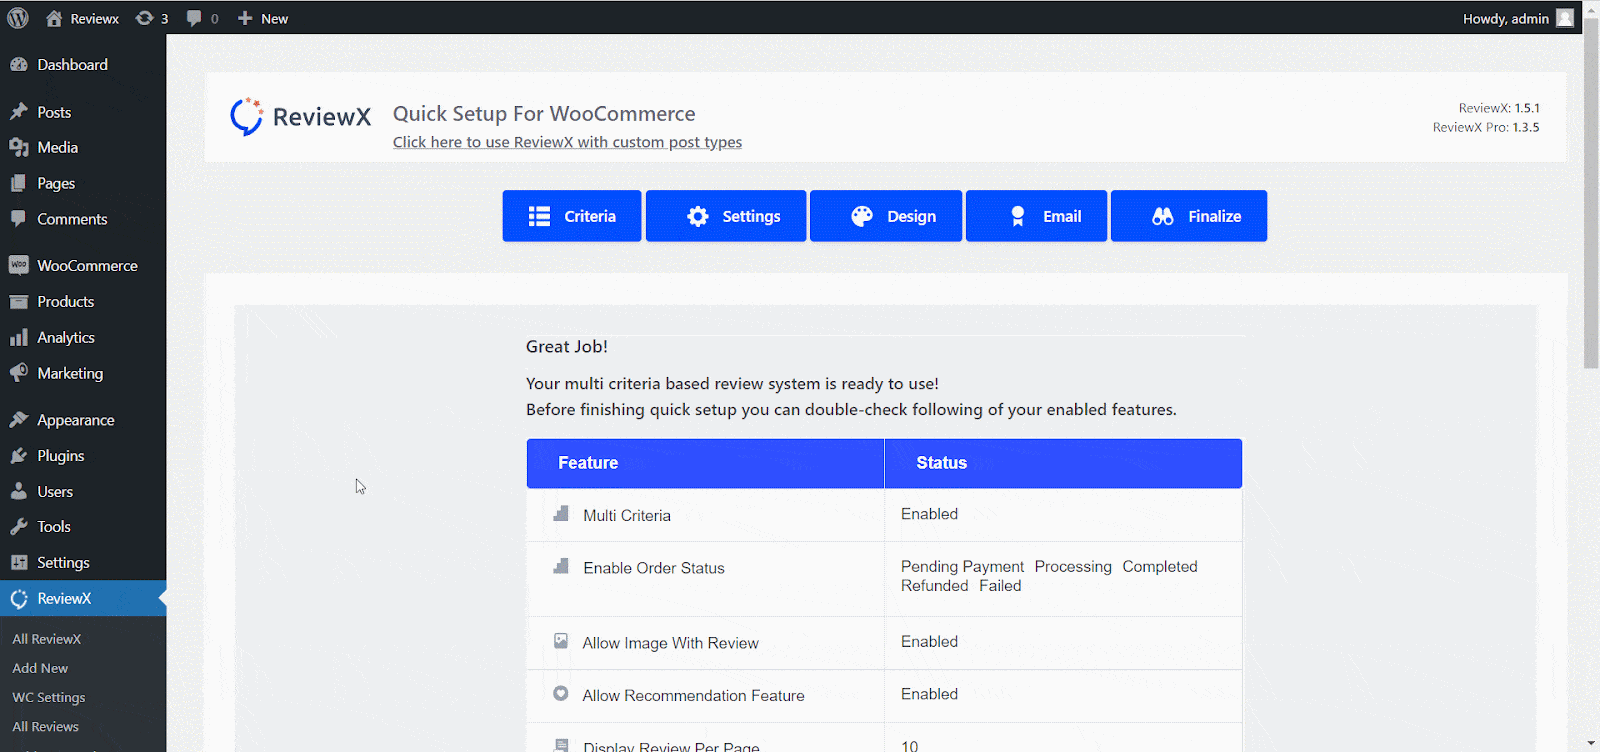The image size is (1600, 752).
Task: Open All ReviewX submenu link
Action: pyautogui.click(x=46, y=639)
